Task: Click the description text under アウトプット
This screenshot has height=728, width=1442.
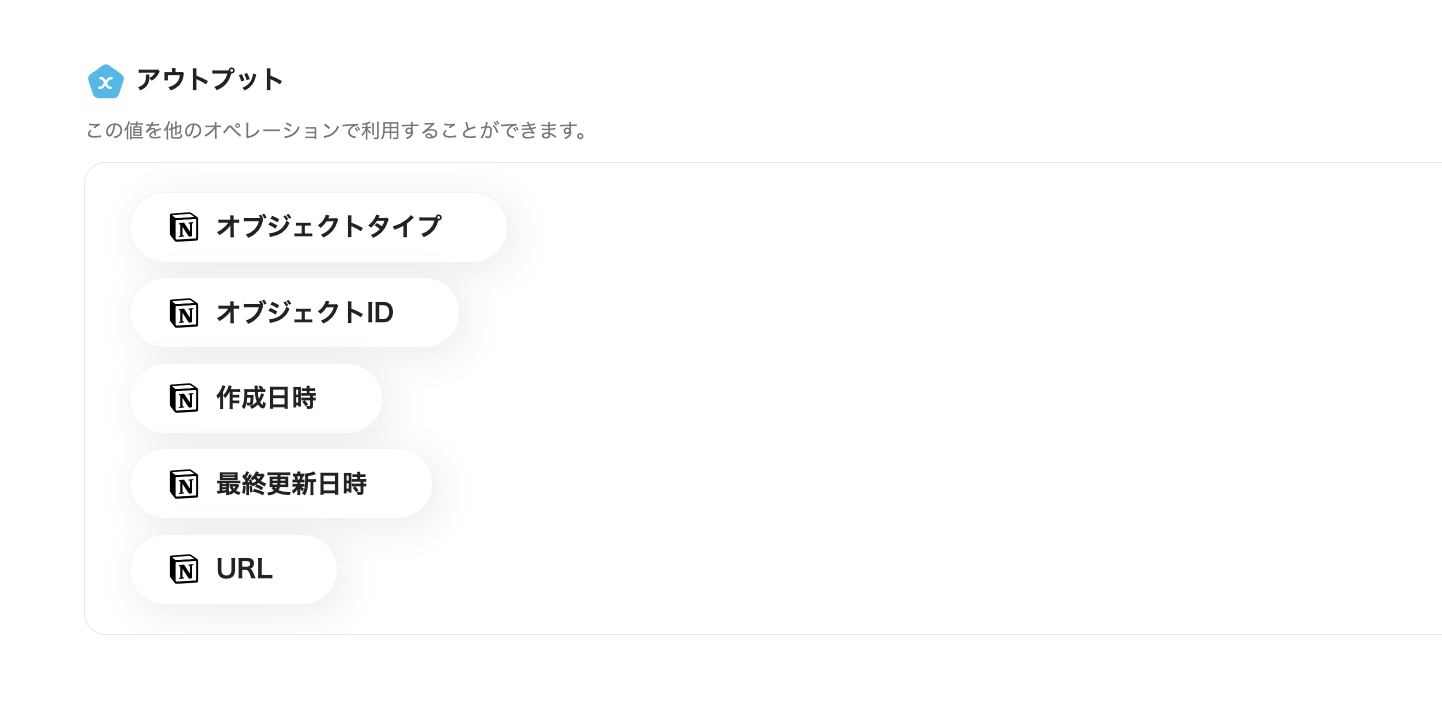Action: coord(337,131)
